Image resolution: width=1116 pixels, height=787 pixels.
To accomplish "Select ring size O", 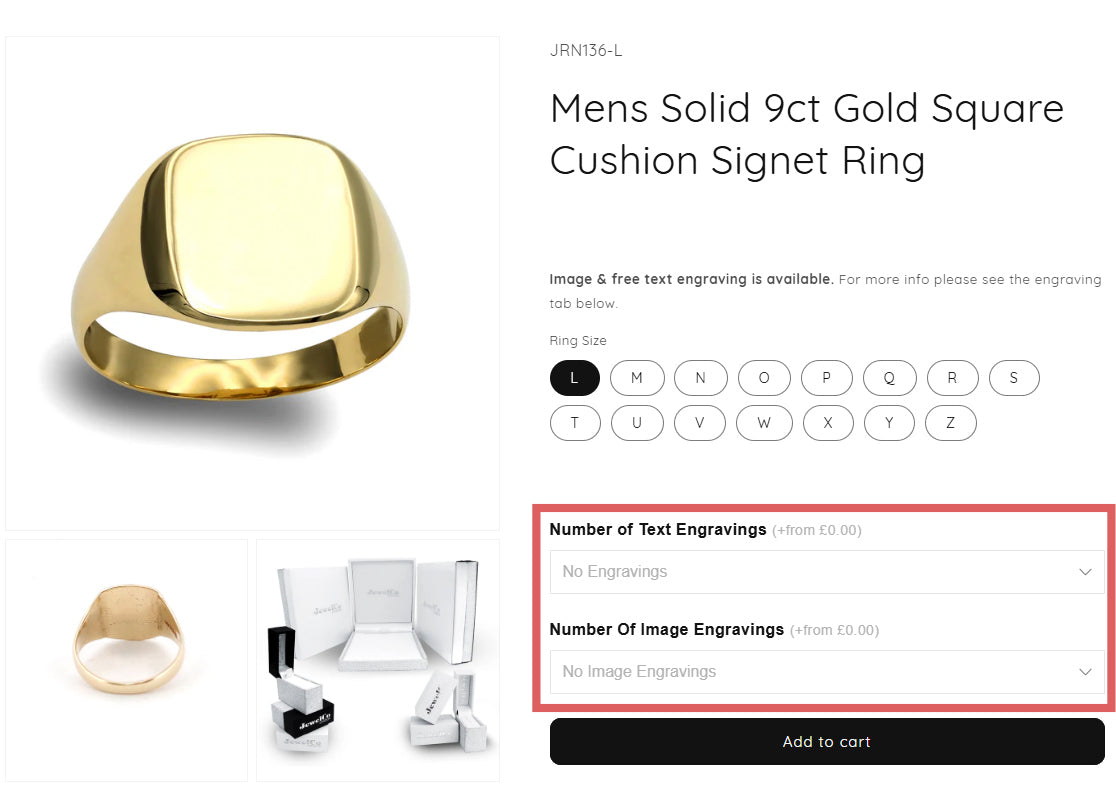I will pyautogui.click(x=764, y=378).
